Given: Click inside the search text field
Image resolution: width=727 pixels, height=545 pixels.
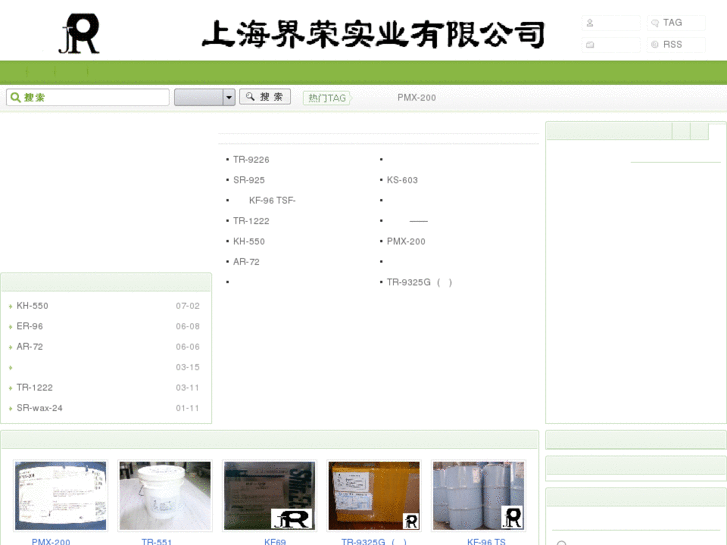Looking at the screenshot, I should [88, 97].
